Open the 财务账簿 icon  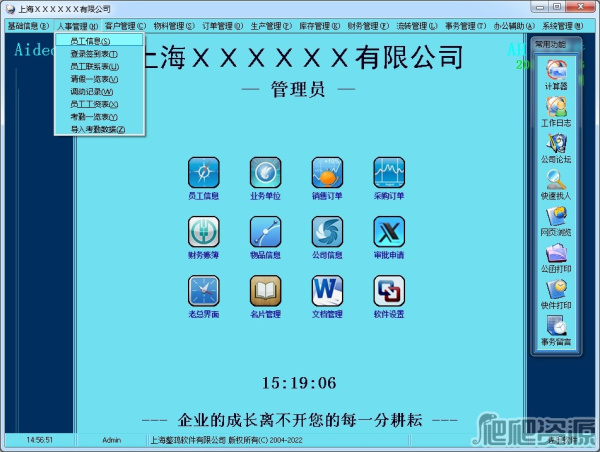(x=204, y=232)
